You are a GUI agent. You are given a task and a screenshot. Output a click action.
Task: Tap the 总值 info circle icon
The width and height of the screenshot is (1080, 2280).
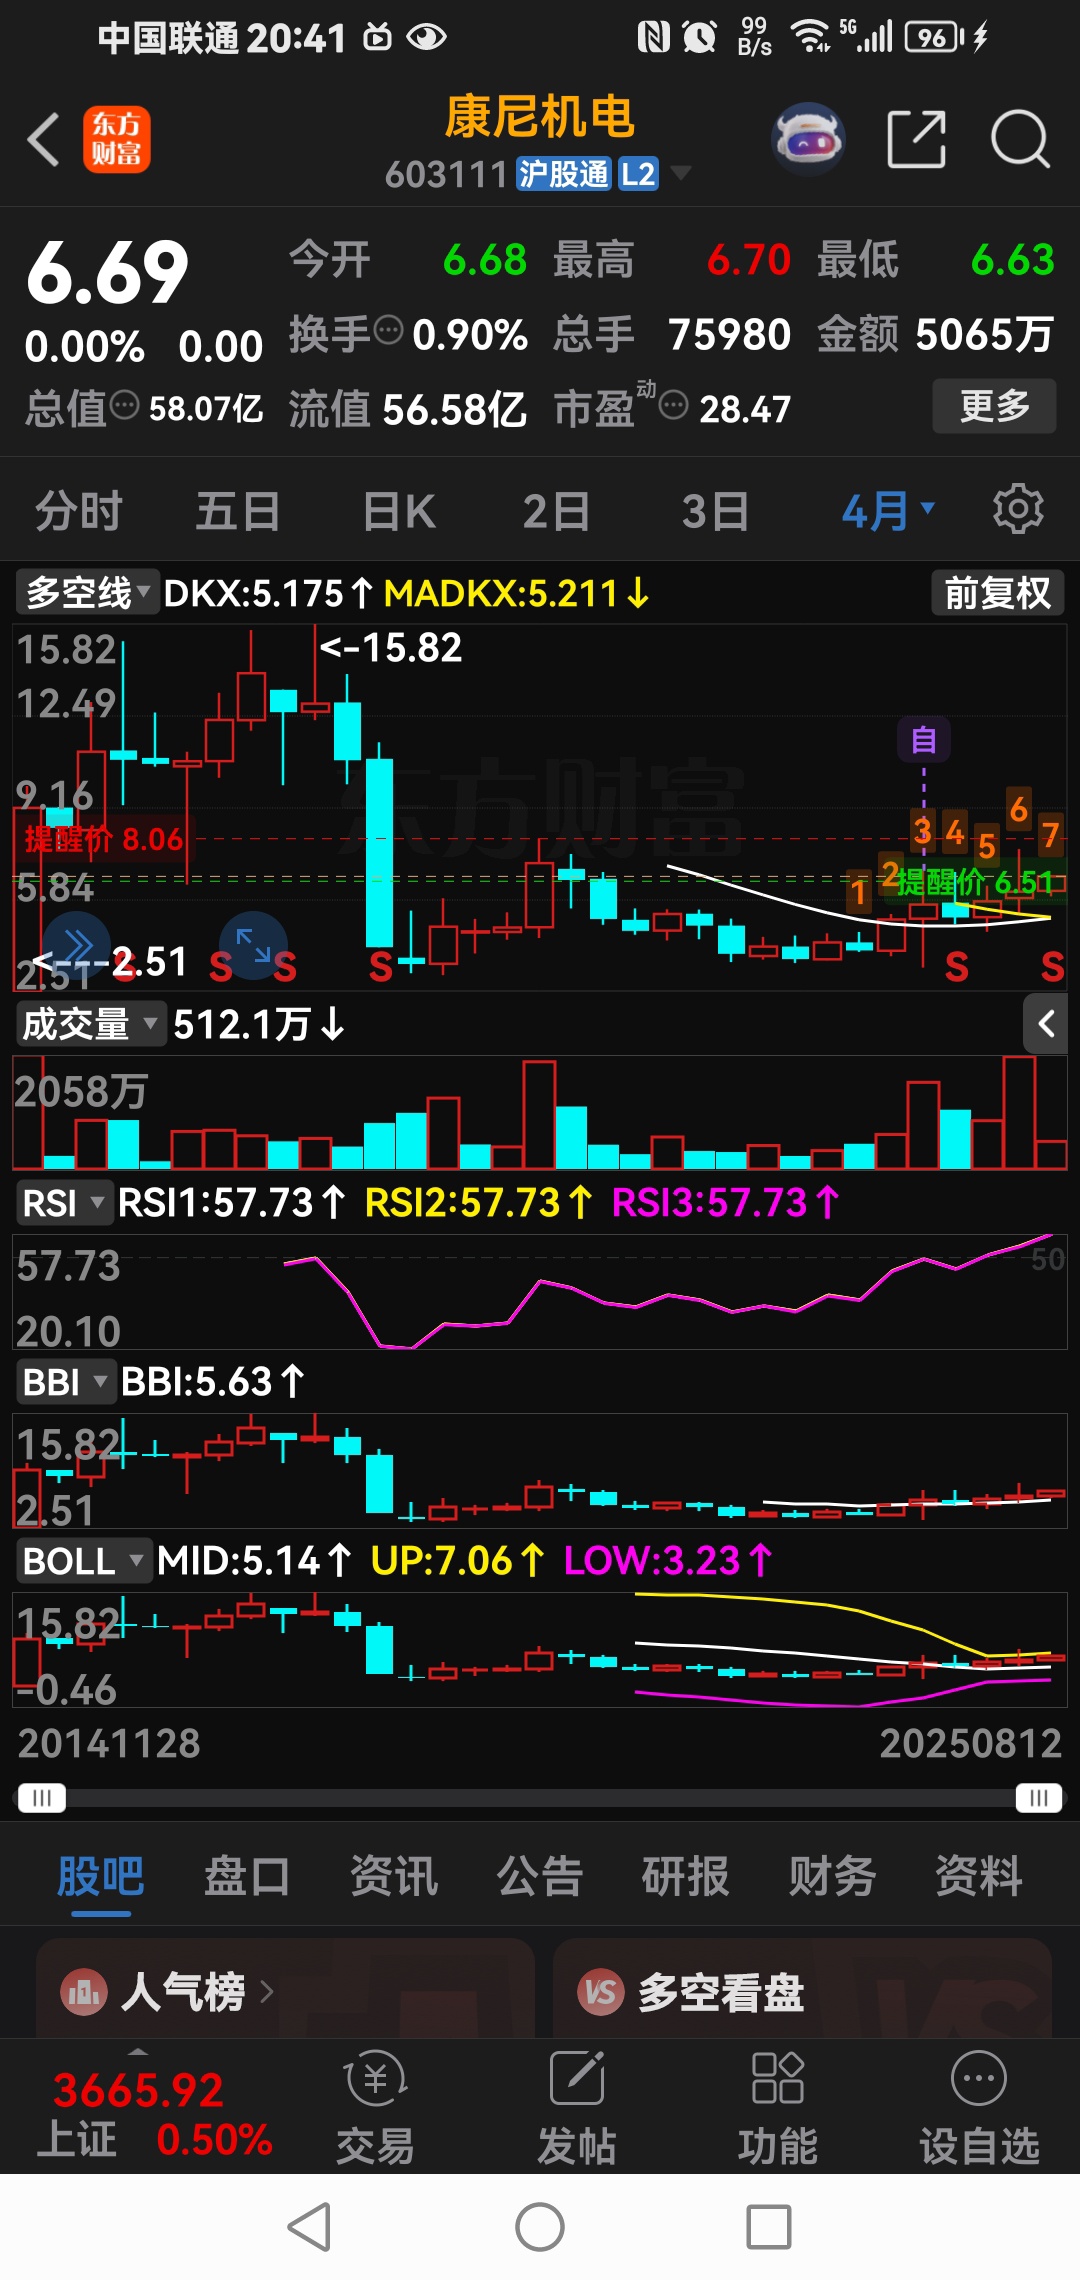124,405
